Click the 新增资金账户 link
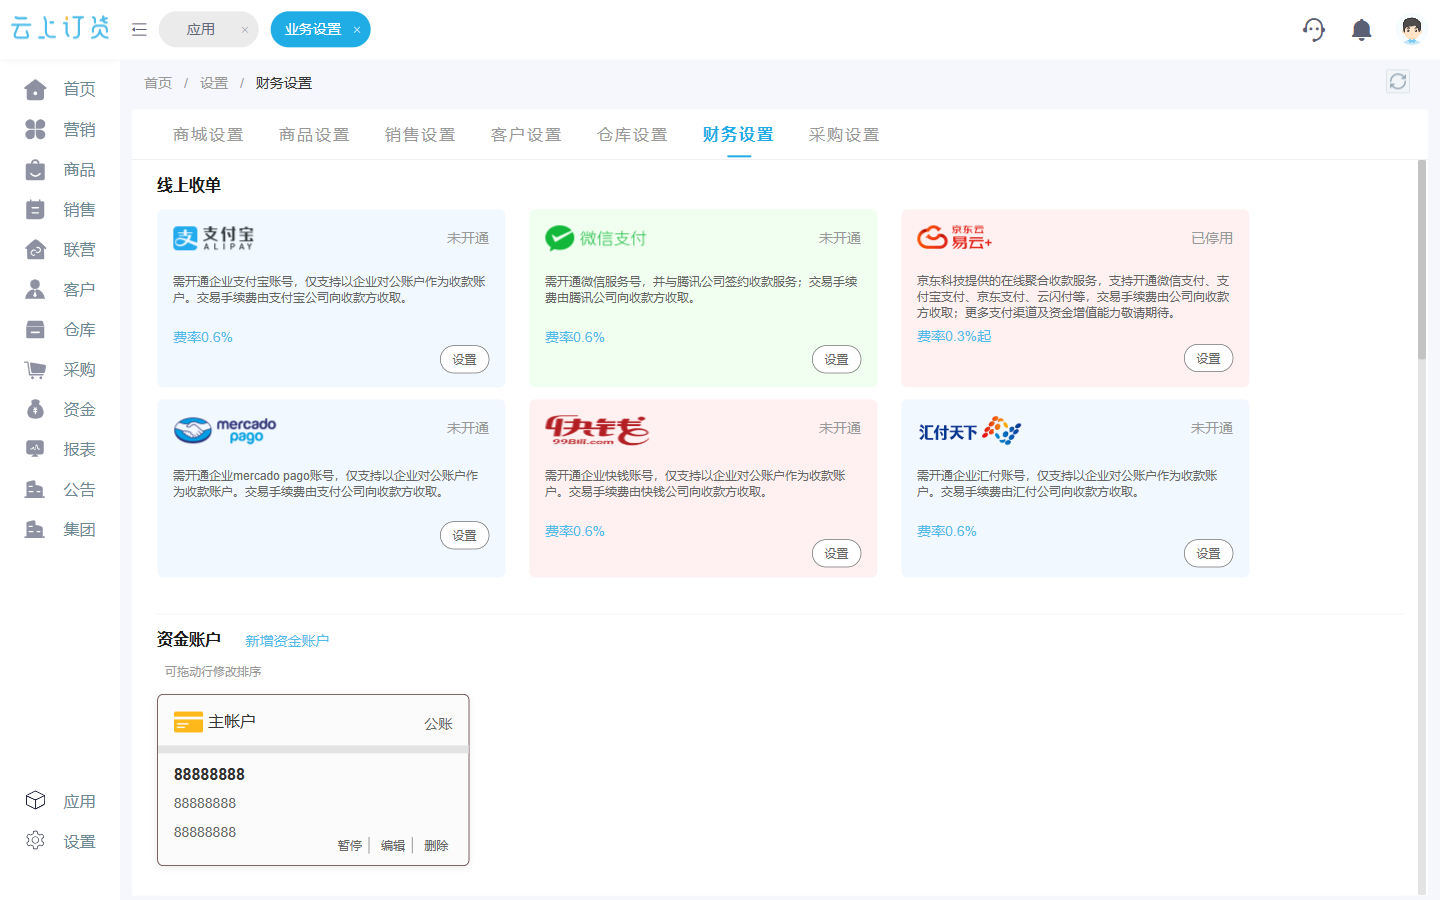The width and height of the screenshot is (1440, 900). pos(287,641)
